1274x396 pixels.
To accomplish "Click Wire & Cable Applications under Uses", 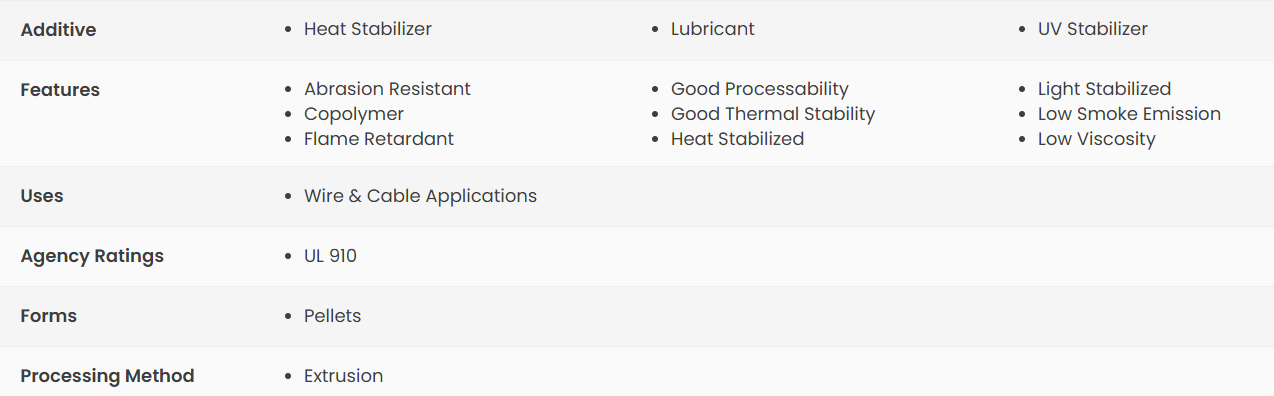I will tap(420, 196).
